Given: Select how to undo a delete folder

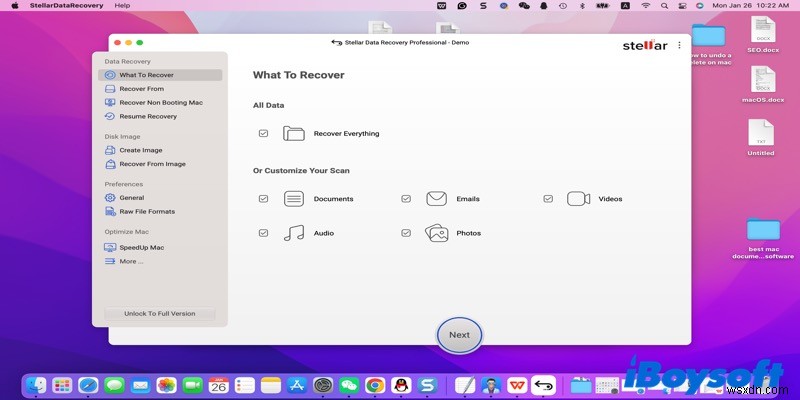Looking at the screenshot, I should pyautogui.click(x=709, y=44).
